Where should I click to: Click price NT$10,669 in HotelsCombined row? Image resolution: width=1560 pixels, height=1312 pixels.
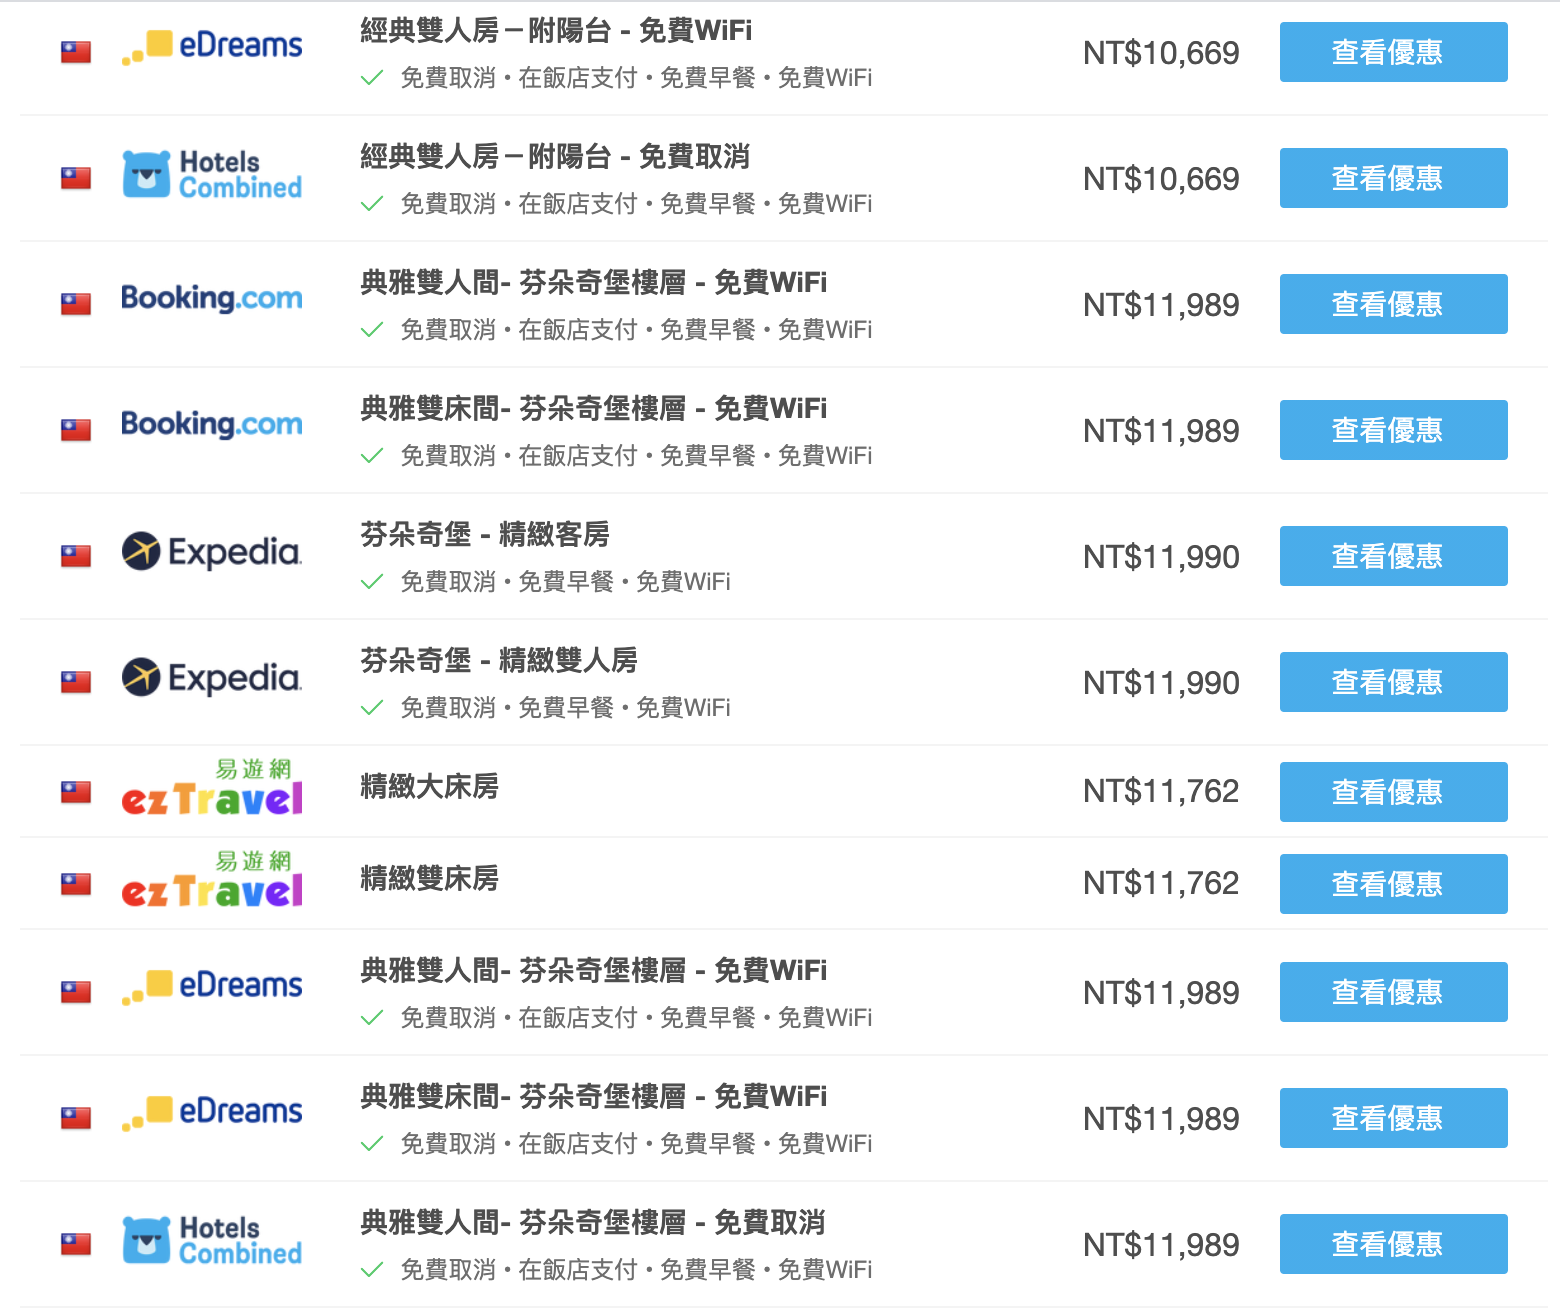click(x=1161, y=179)
